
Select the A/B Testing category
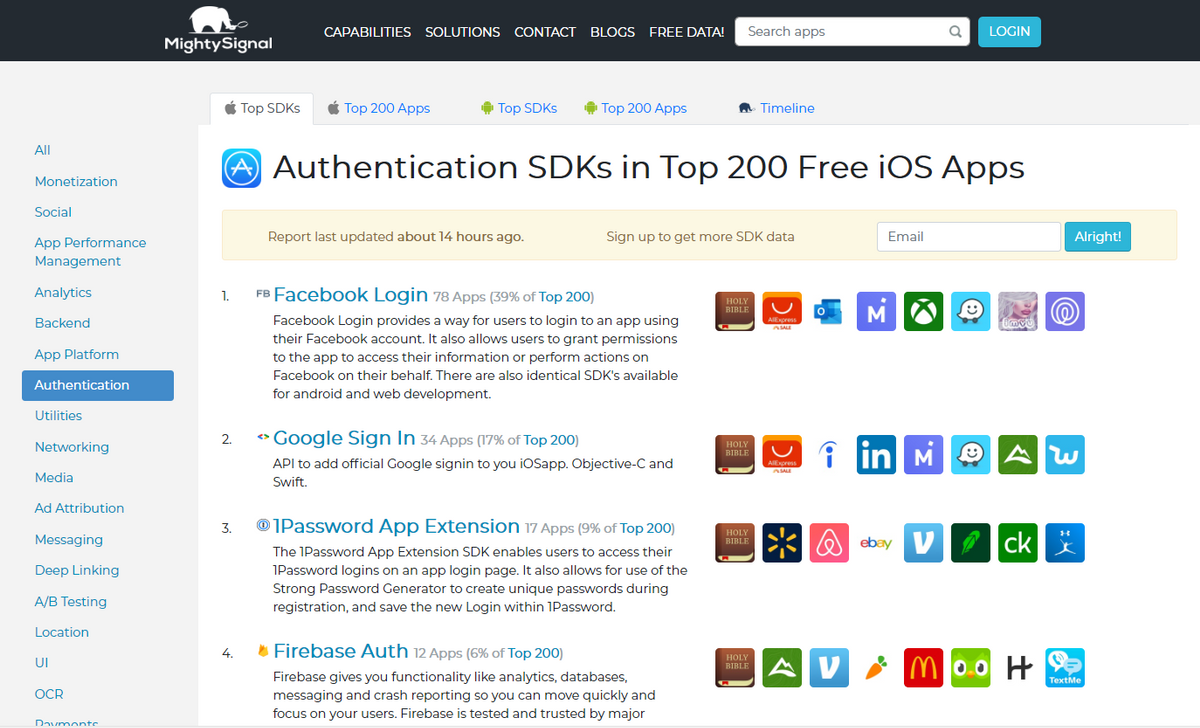point(71,601)
